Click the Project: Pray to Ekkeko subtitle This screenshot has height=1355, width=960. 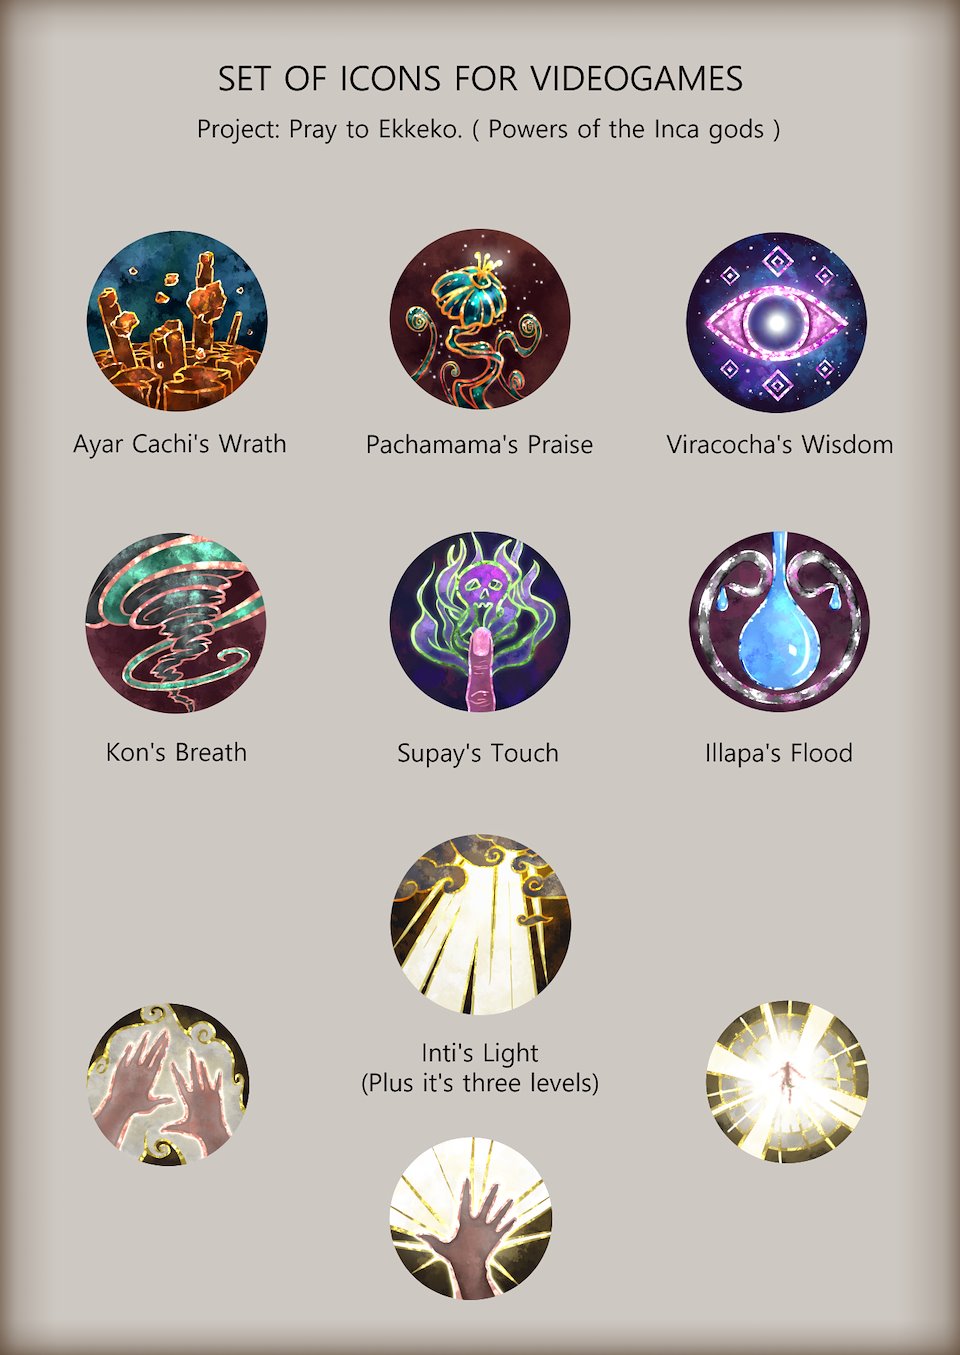pos(488,130)
